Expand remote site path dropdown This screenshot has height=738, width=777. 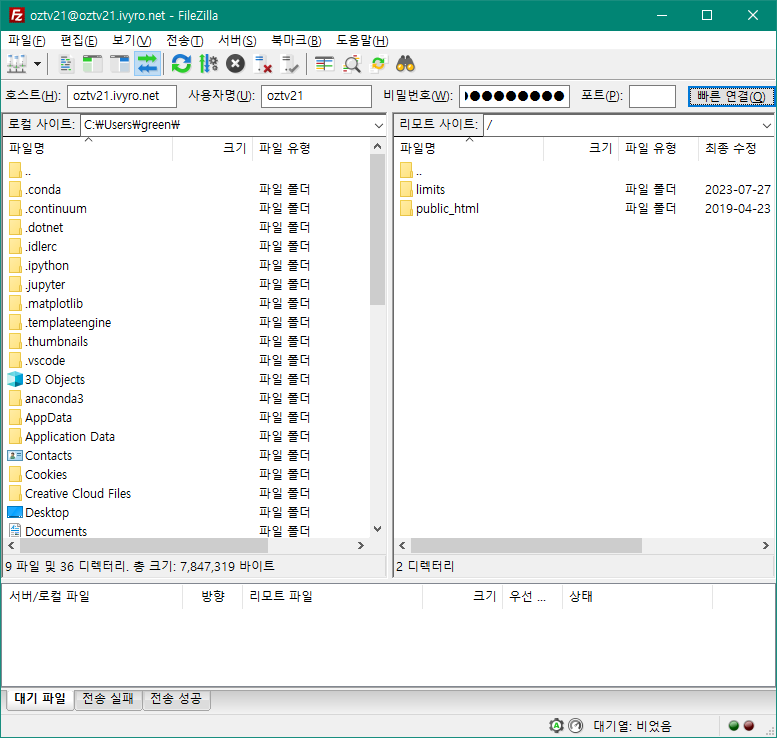(x=767, y=125)
